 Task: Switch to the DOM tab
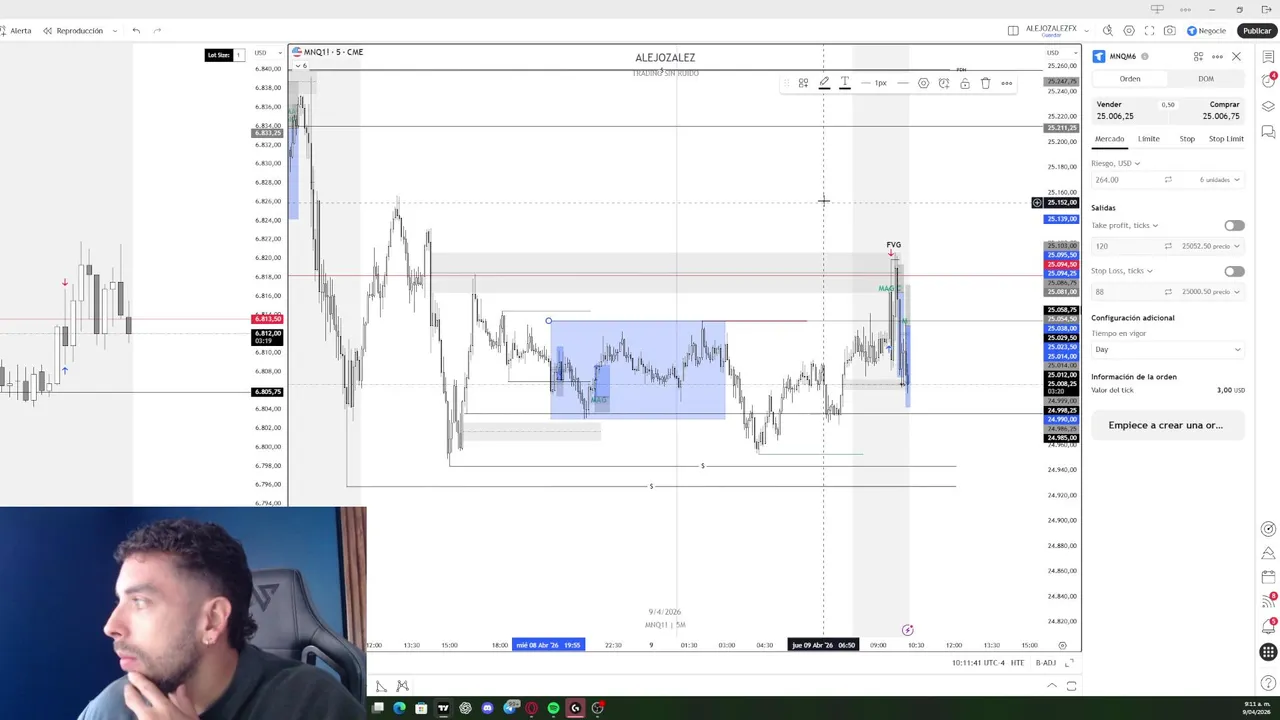click(1206, 79)
